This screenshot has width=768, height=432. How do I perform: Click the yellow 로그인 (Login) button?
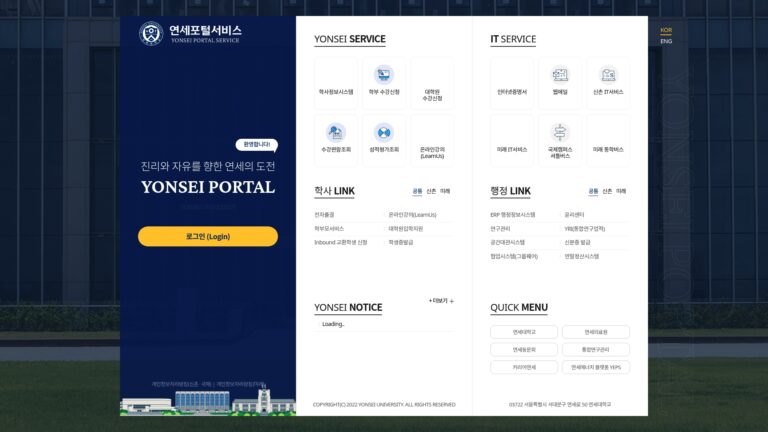tap(208, 236)
